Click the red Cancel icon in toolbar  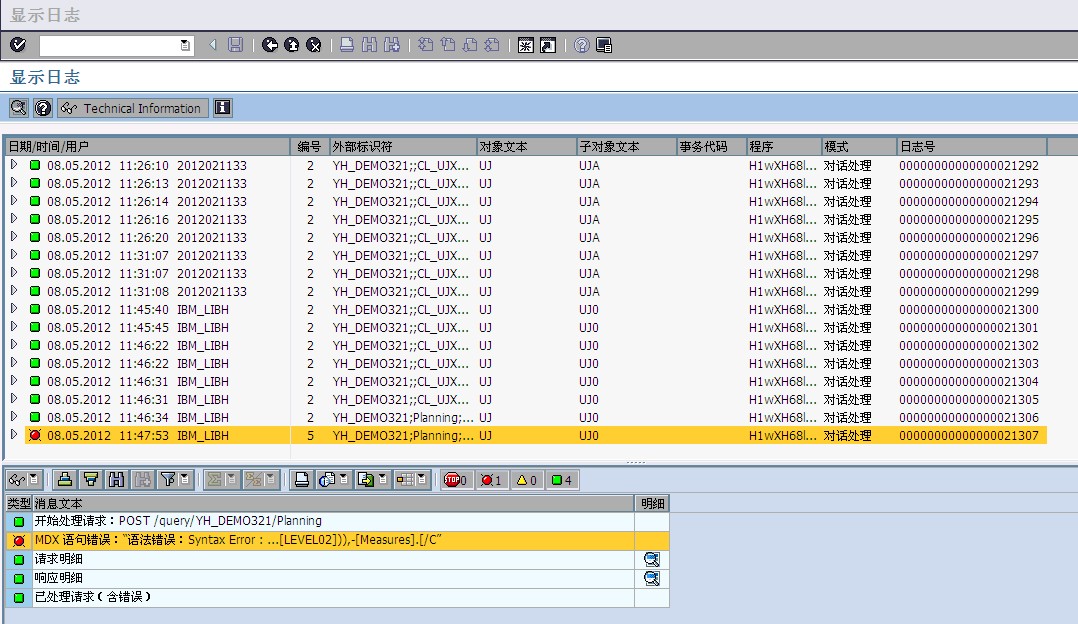[x=314, y=45]
